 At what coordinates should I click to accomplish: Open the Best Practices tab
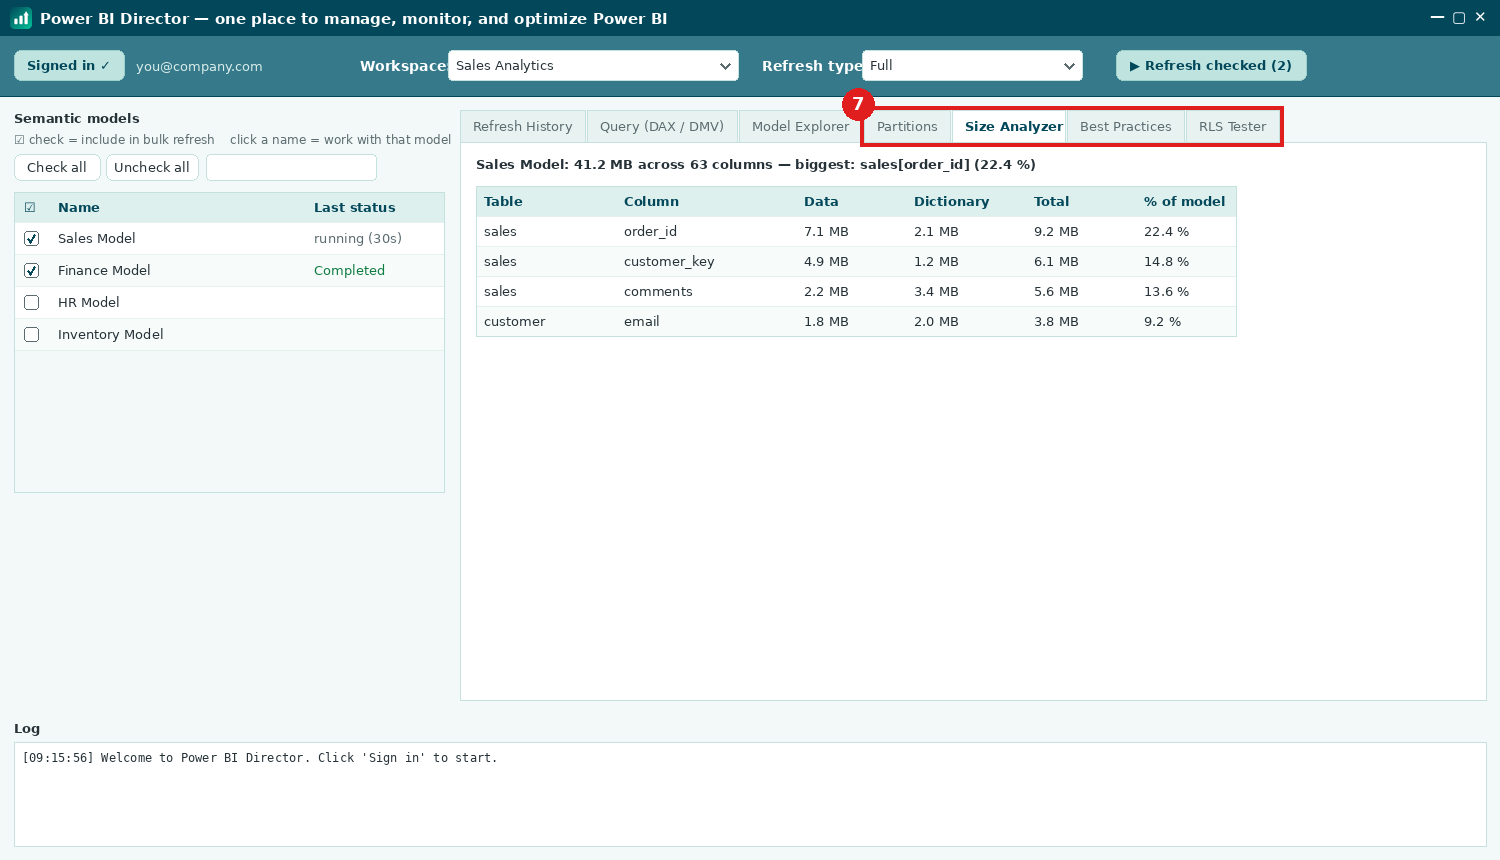pyautogui.click(x=1125, y=127)
